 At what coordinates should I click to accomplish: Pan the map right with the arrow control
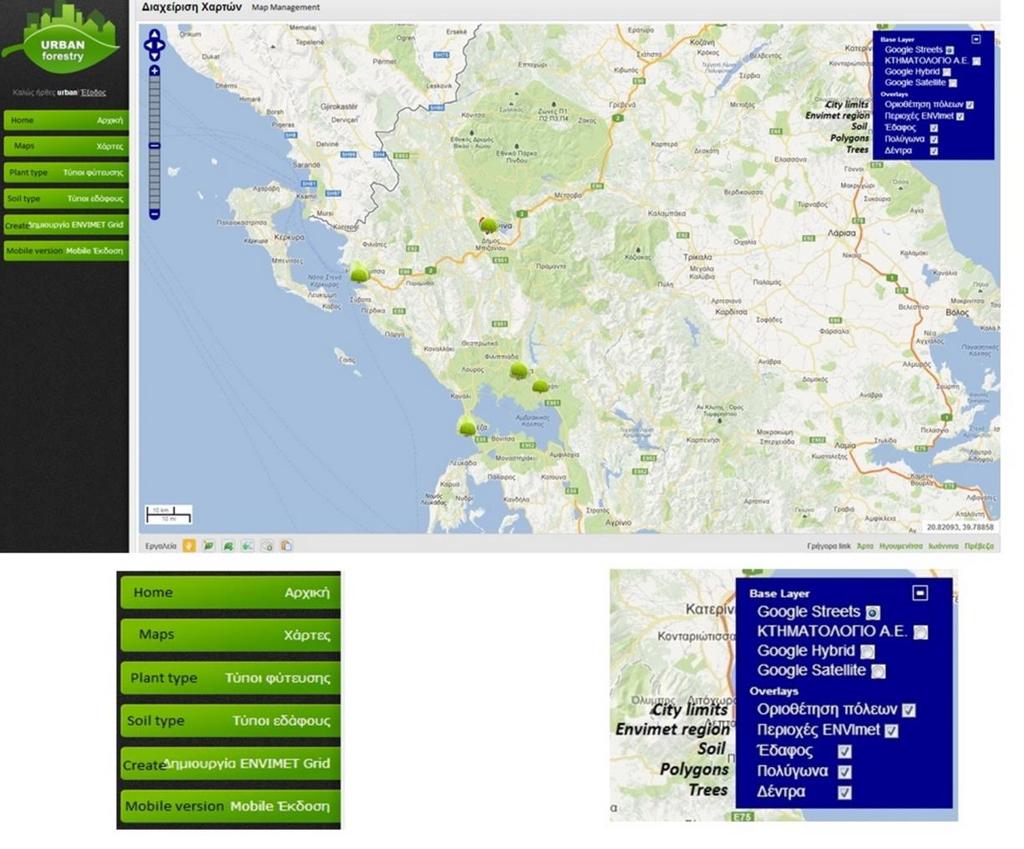tap(161, 46)
